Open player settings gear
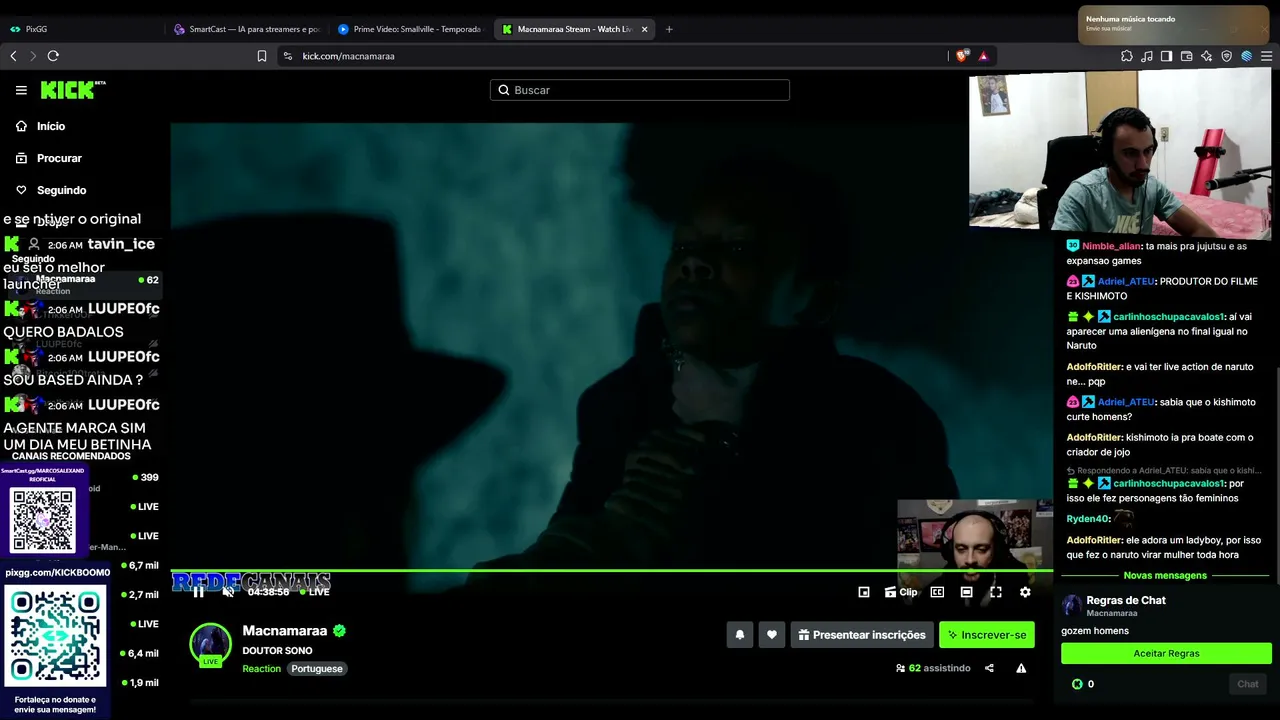 [1025, 592]
